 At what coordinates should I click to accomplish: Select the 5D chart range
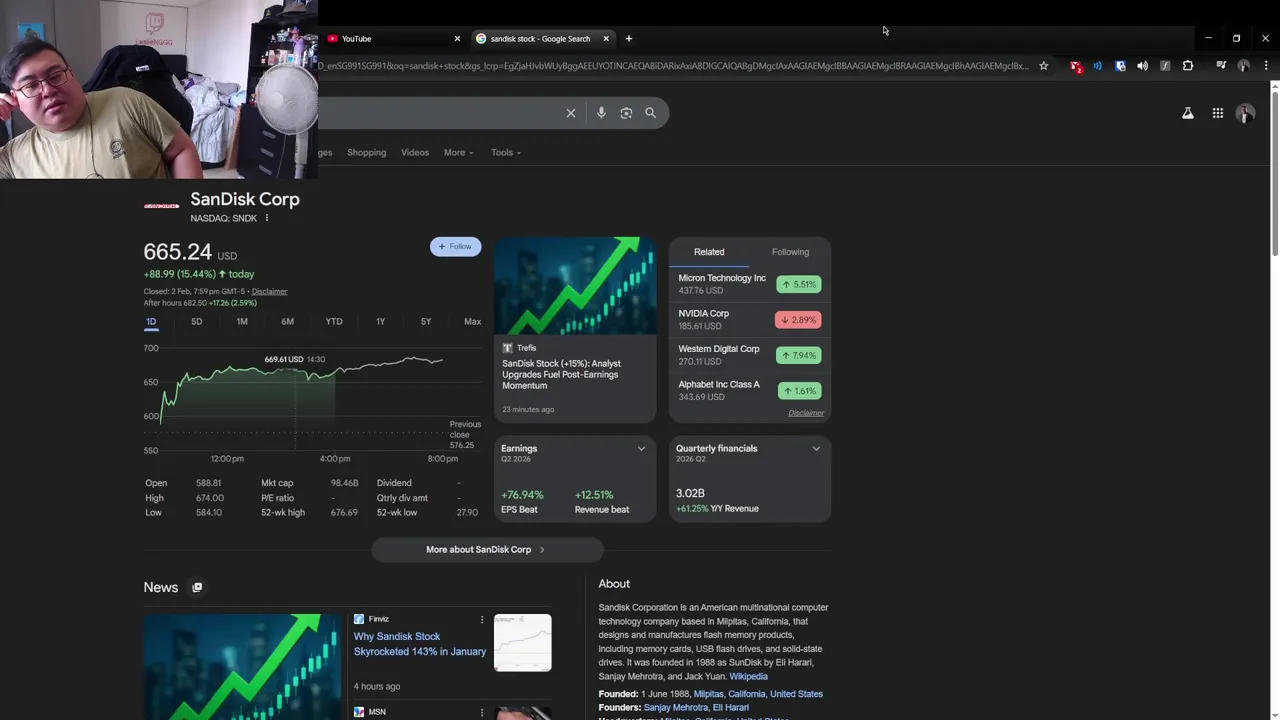196,321
